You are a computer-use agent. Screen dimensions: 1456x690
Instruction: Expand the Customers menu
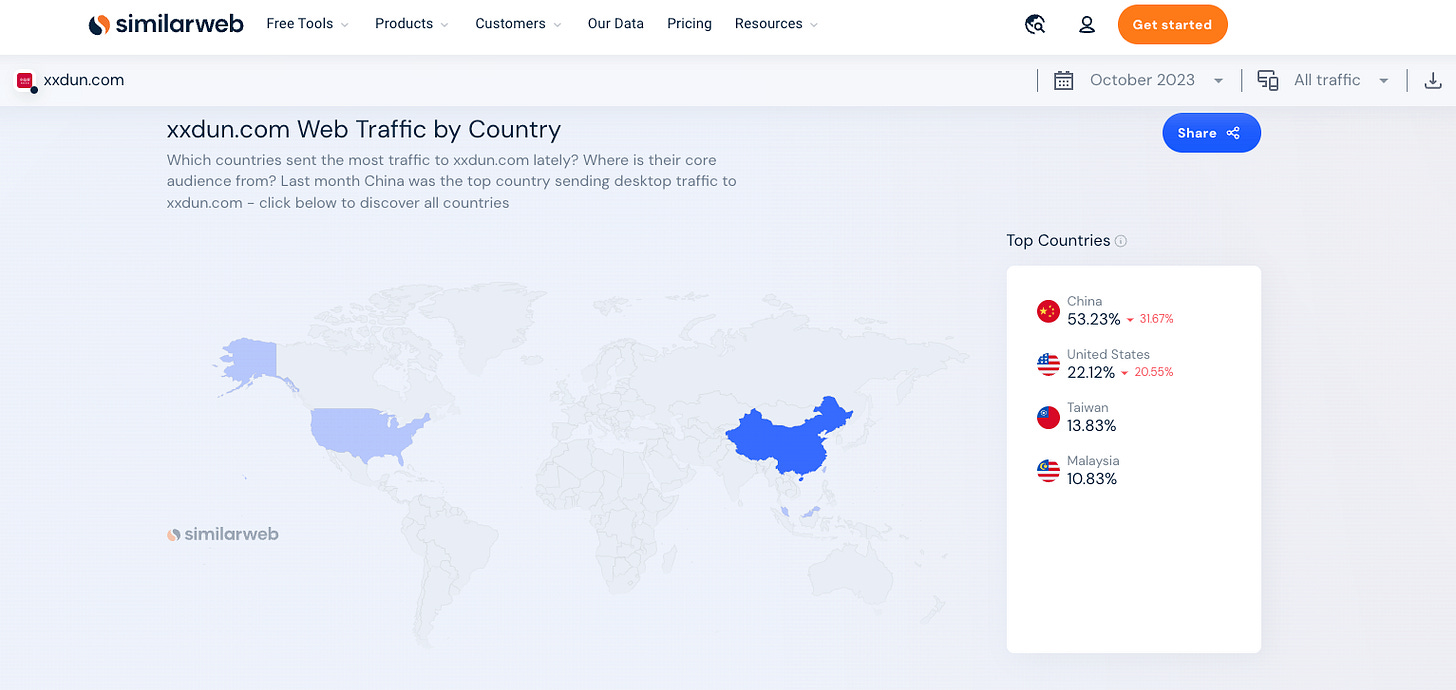coord(519,24)
